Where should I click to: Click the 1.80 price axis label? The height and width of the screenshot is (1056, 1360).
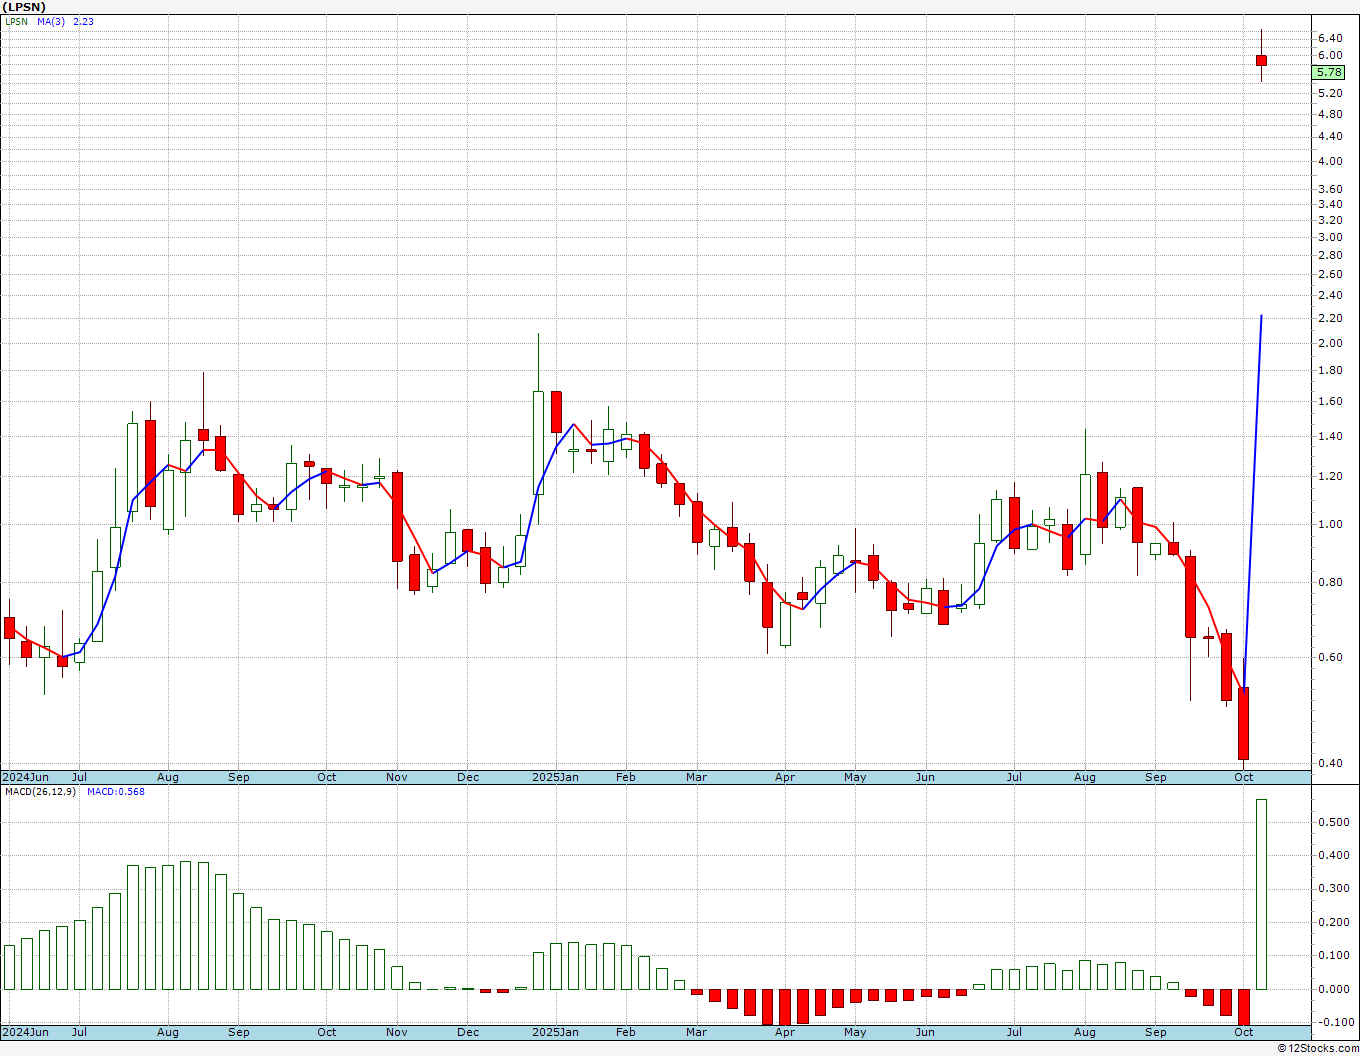(x=1330, y=370)
